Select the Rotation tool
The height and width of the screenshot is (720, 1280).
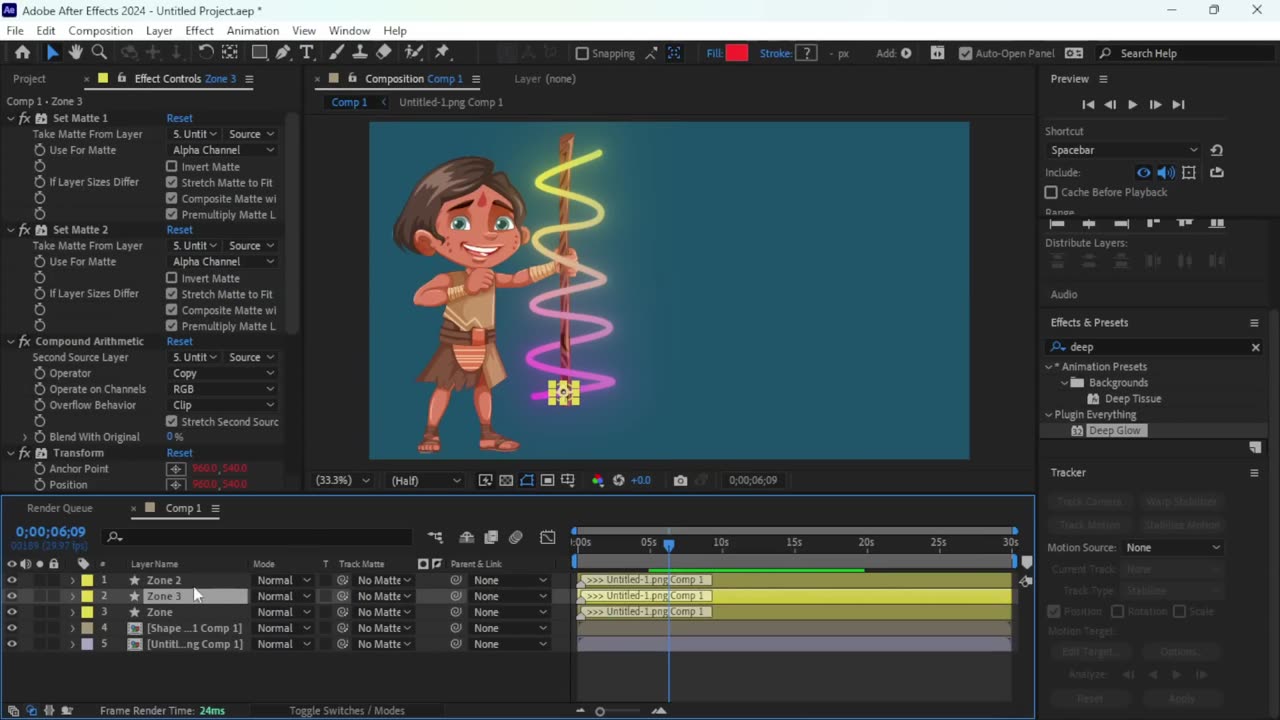[206, 53]
